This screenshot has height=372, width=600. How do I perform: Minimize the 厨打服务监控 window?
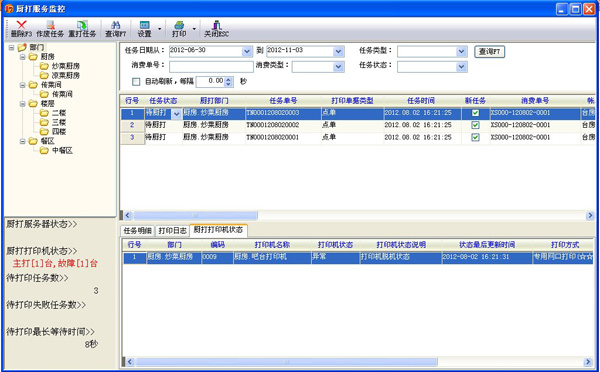pyautogui.click(x=562, y=9)
